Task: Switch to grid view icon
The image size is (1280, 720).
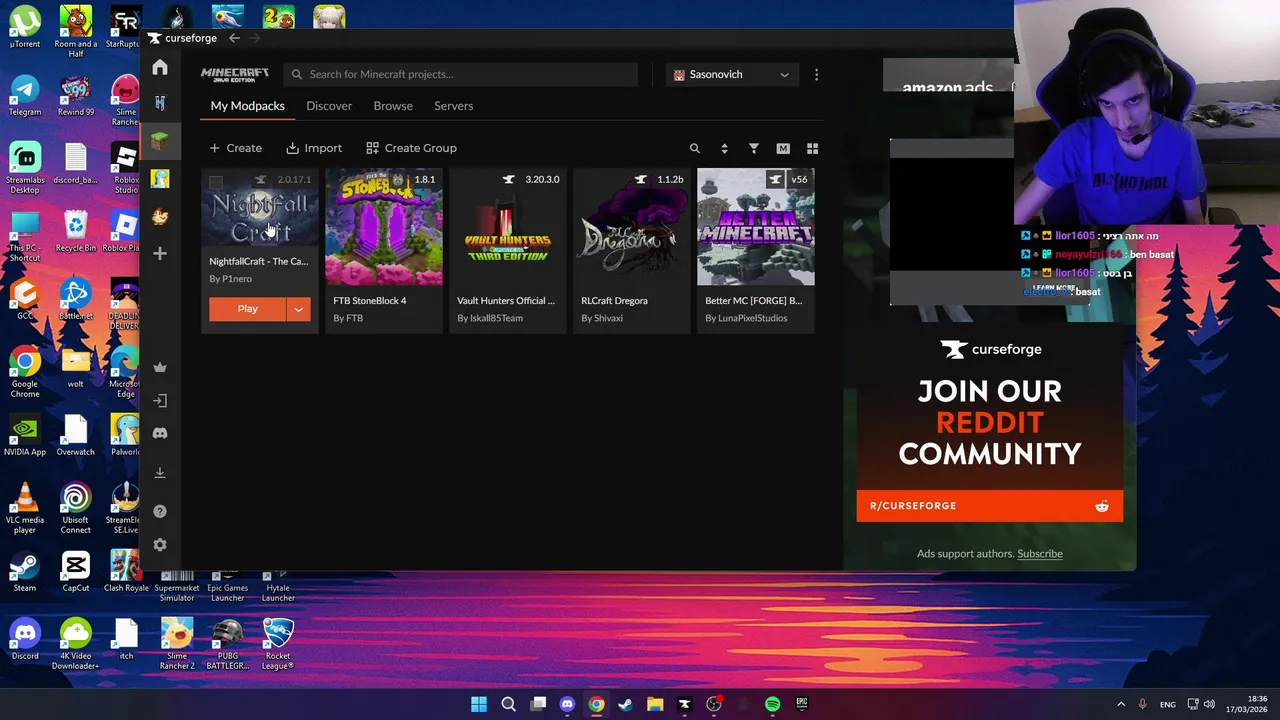Action: [812, 148]
